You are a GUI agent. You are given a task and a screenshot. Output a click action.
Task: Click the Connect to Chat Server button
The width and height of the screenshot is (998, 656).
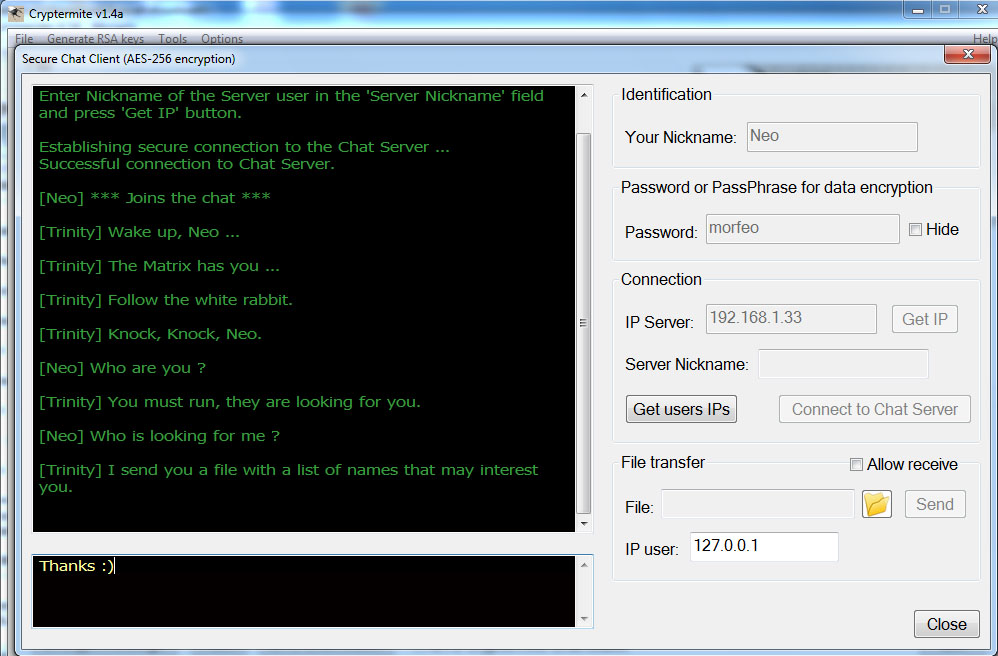(x=875, y=409)
